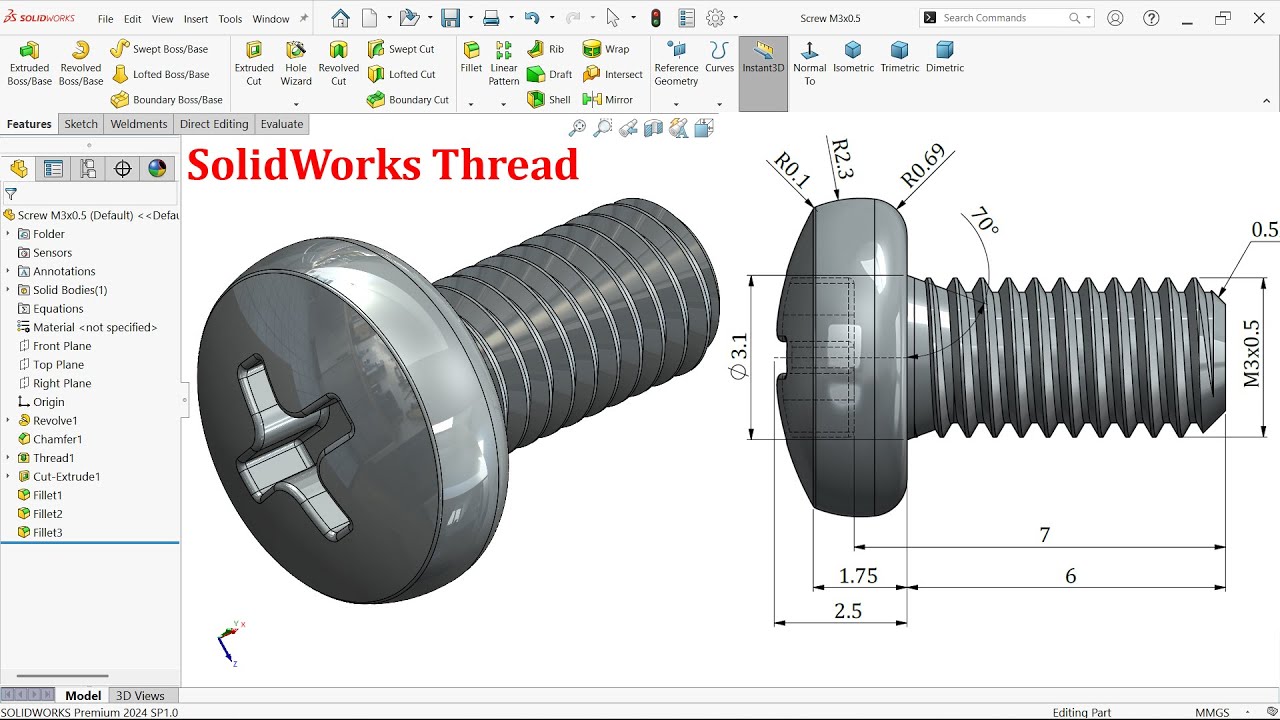Click the Home icon in title bar
This screenshot has width=1280, height=720.
click(x=340, y=18)
